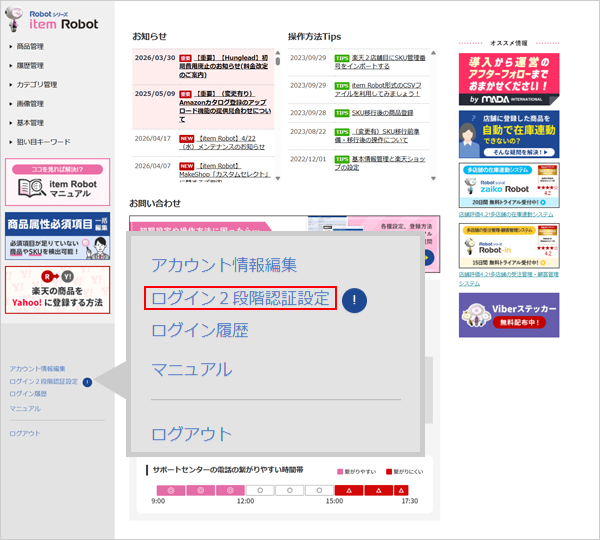Open the 多店舗の在庫連動システム text link

[x=506, y=214]
